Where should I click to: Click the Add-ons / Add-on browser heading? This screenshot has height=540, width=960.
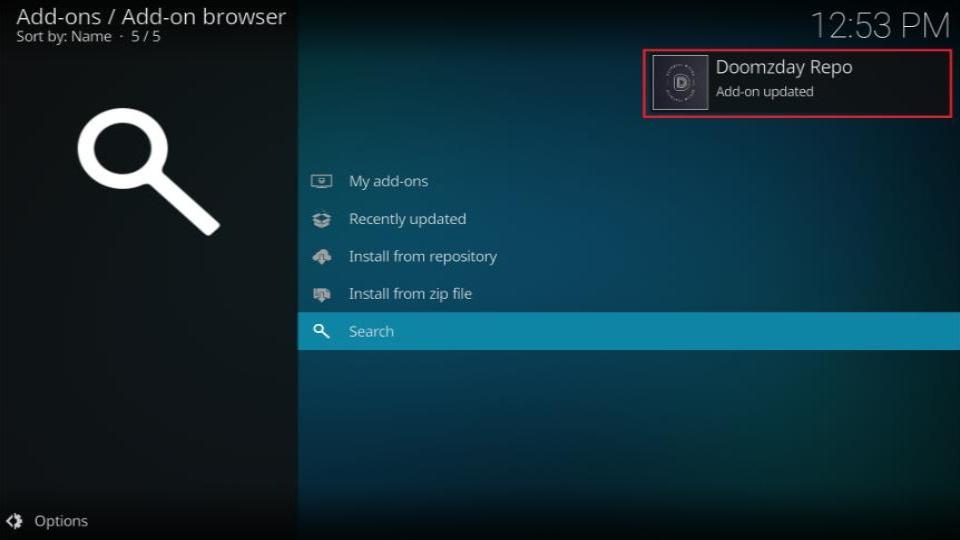pyautogui.click(x=151, y=17)
